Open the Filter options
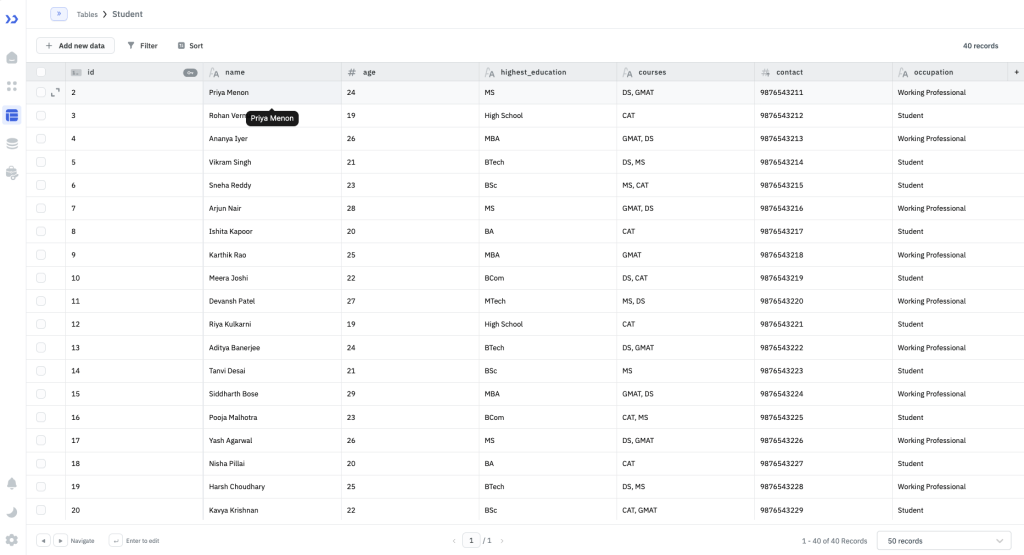 142,46
